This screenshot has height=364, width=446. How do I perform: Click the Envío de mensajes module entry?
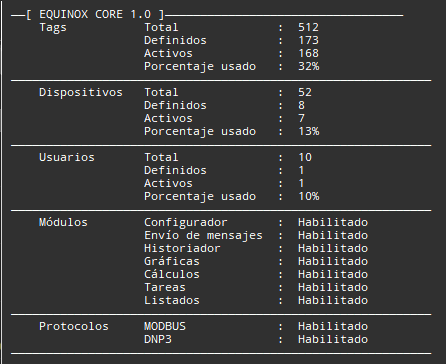tap(203, 235)
